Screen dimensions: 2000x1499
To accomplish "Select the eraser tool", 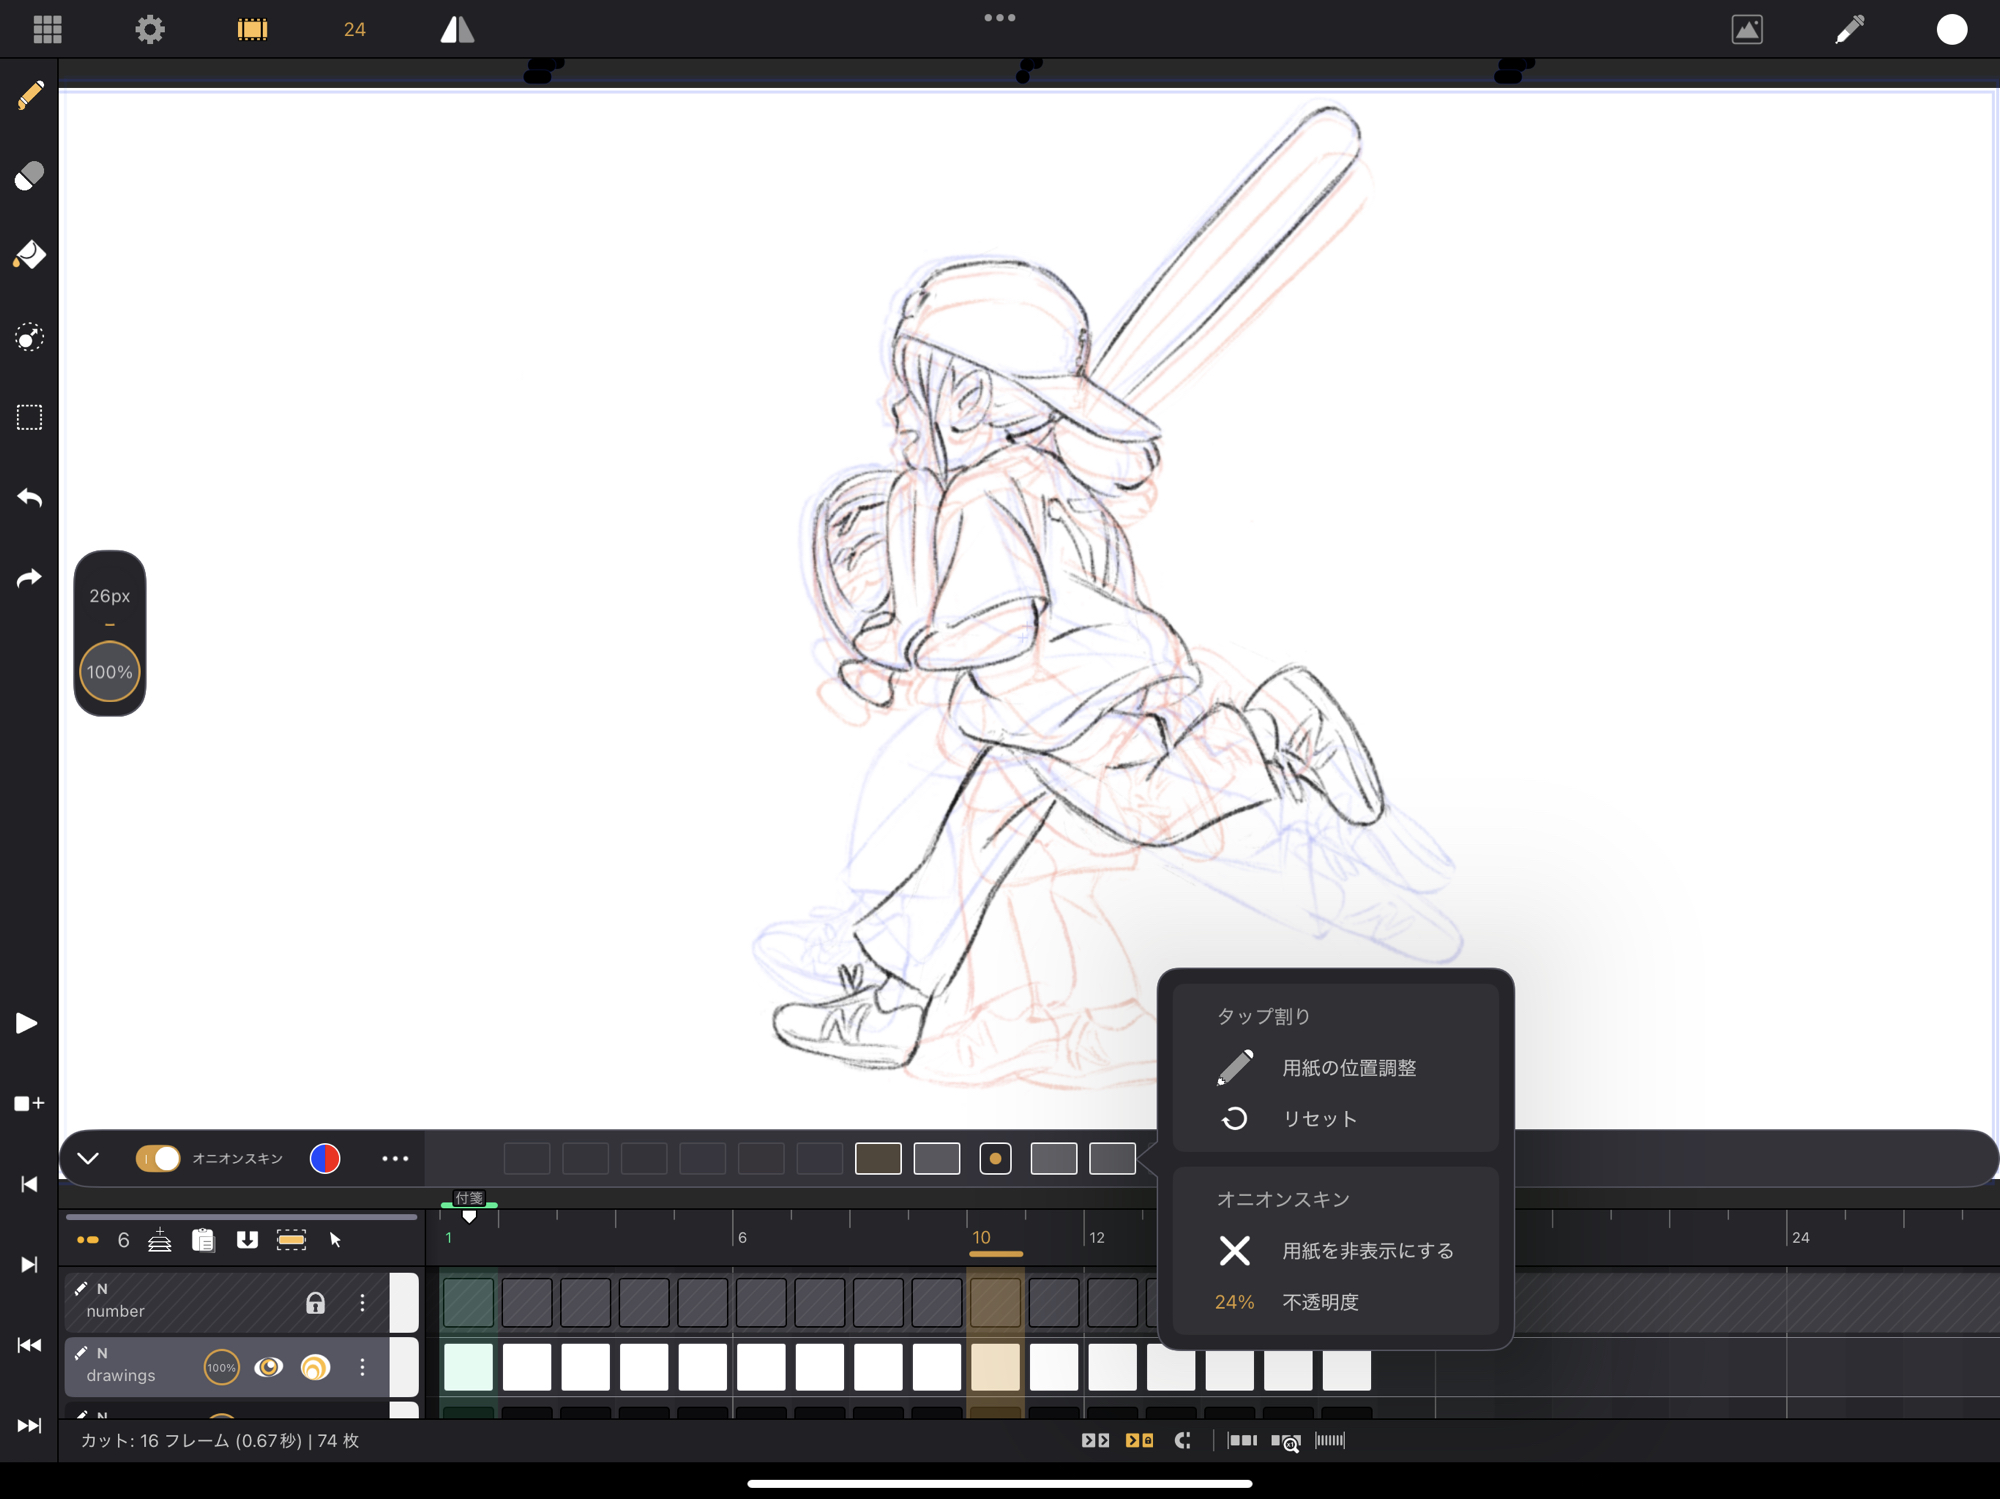I will pyautogui.click(x=30, y=176).
